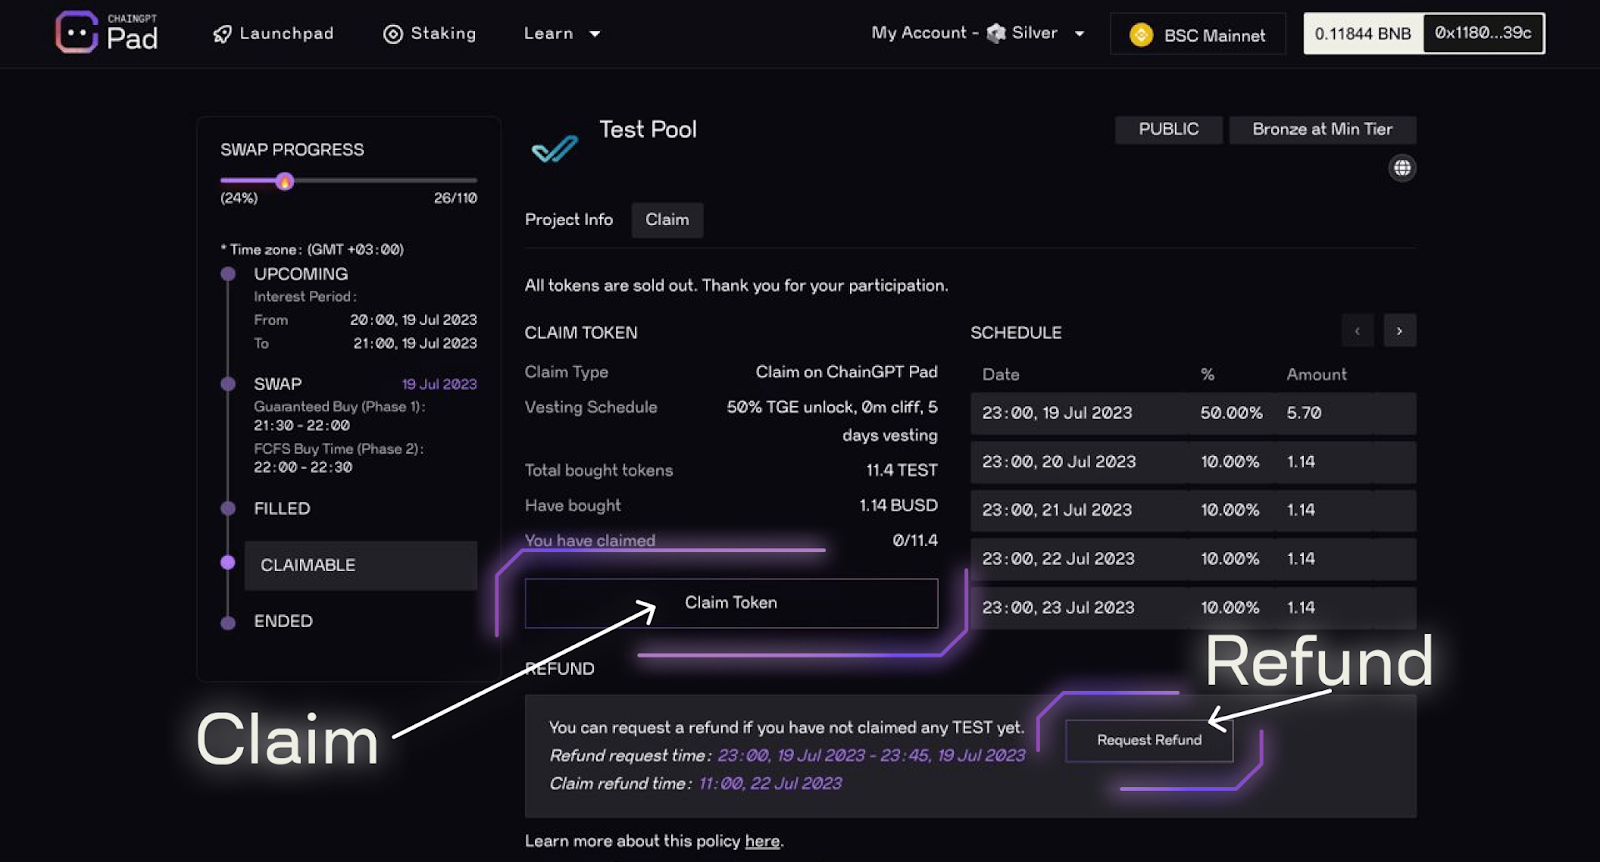
Task: Open the BSC Mainnet network selector
Action: click(x=1198, y=35)
